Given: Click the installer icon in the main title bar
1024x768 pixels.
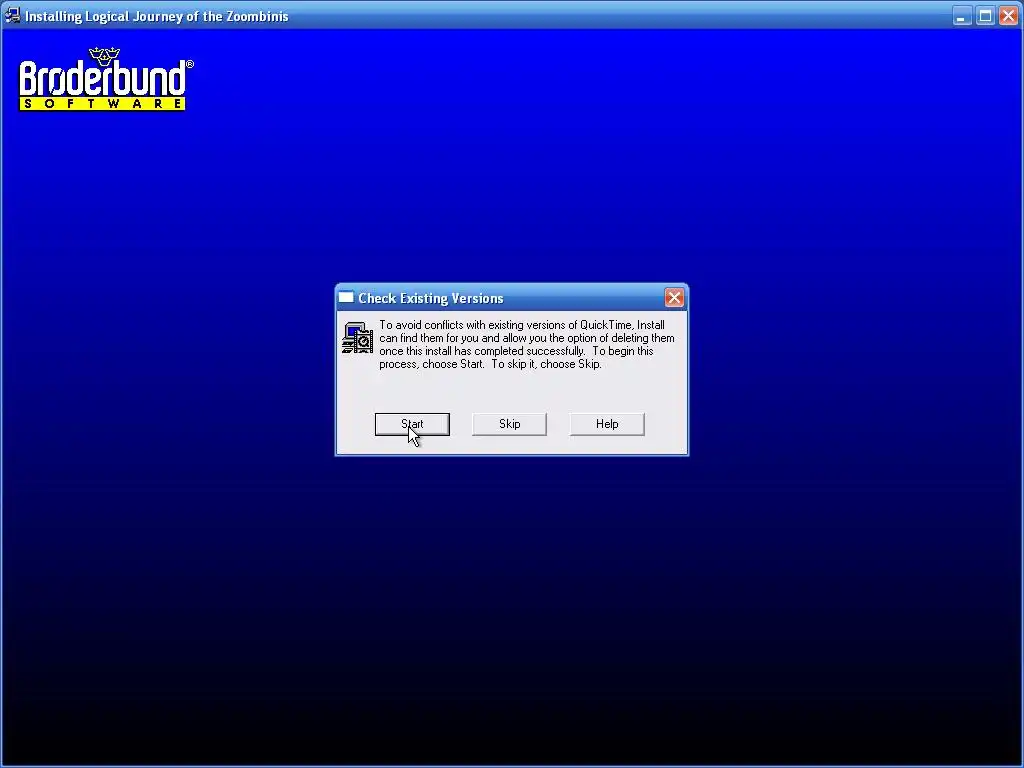Looking at the screenshot, I should pyautogui.click(x=12, y=15).
